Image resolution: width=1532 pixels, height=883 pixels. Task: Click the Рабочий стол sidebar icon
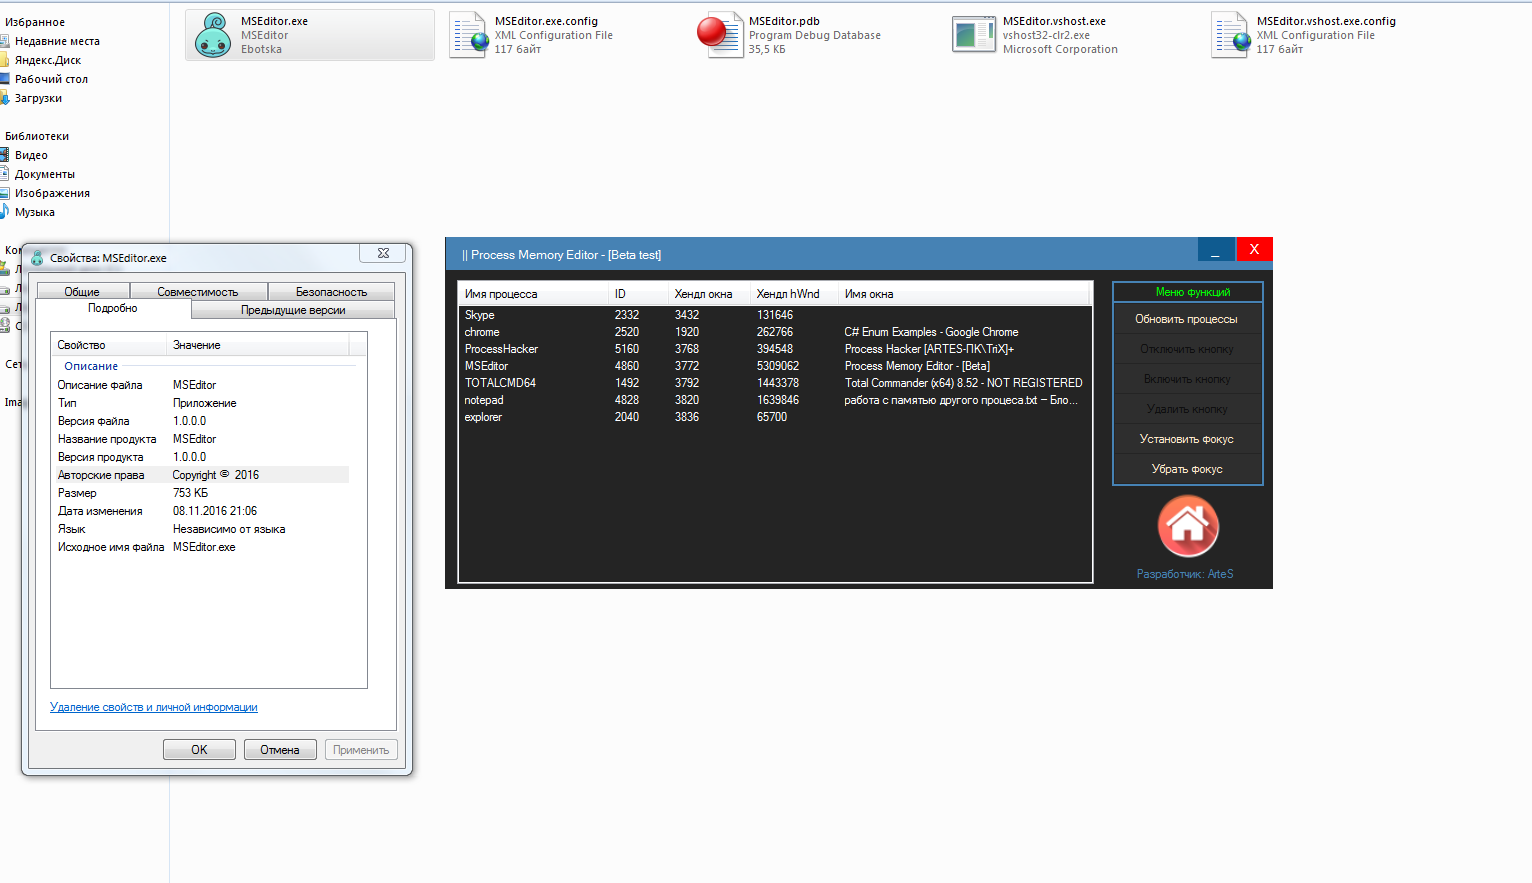[x=4, y=79]
